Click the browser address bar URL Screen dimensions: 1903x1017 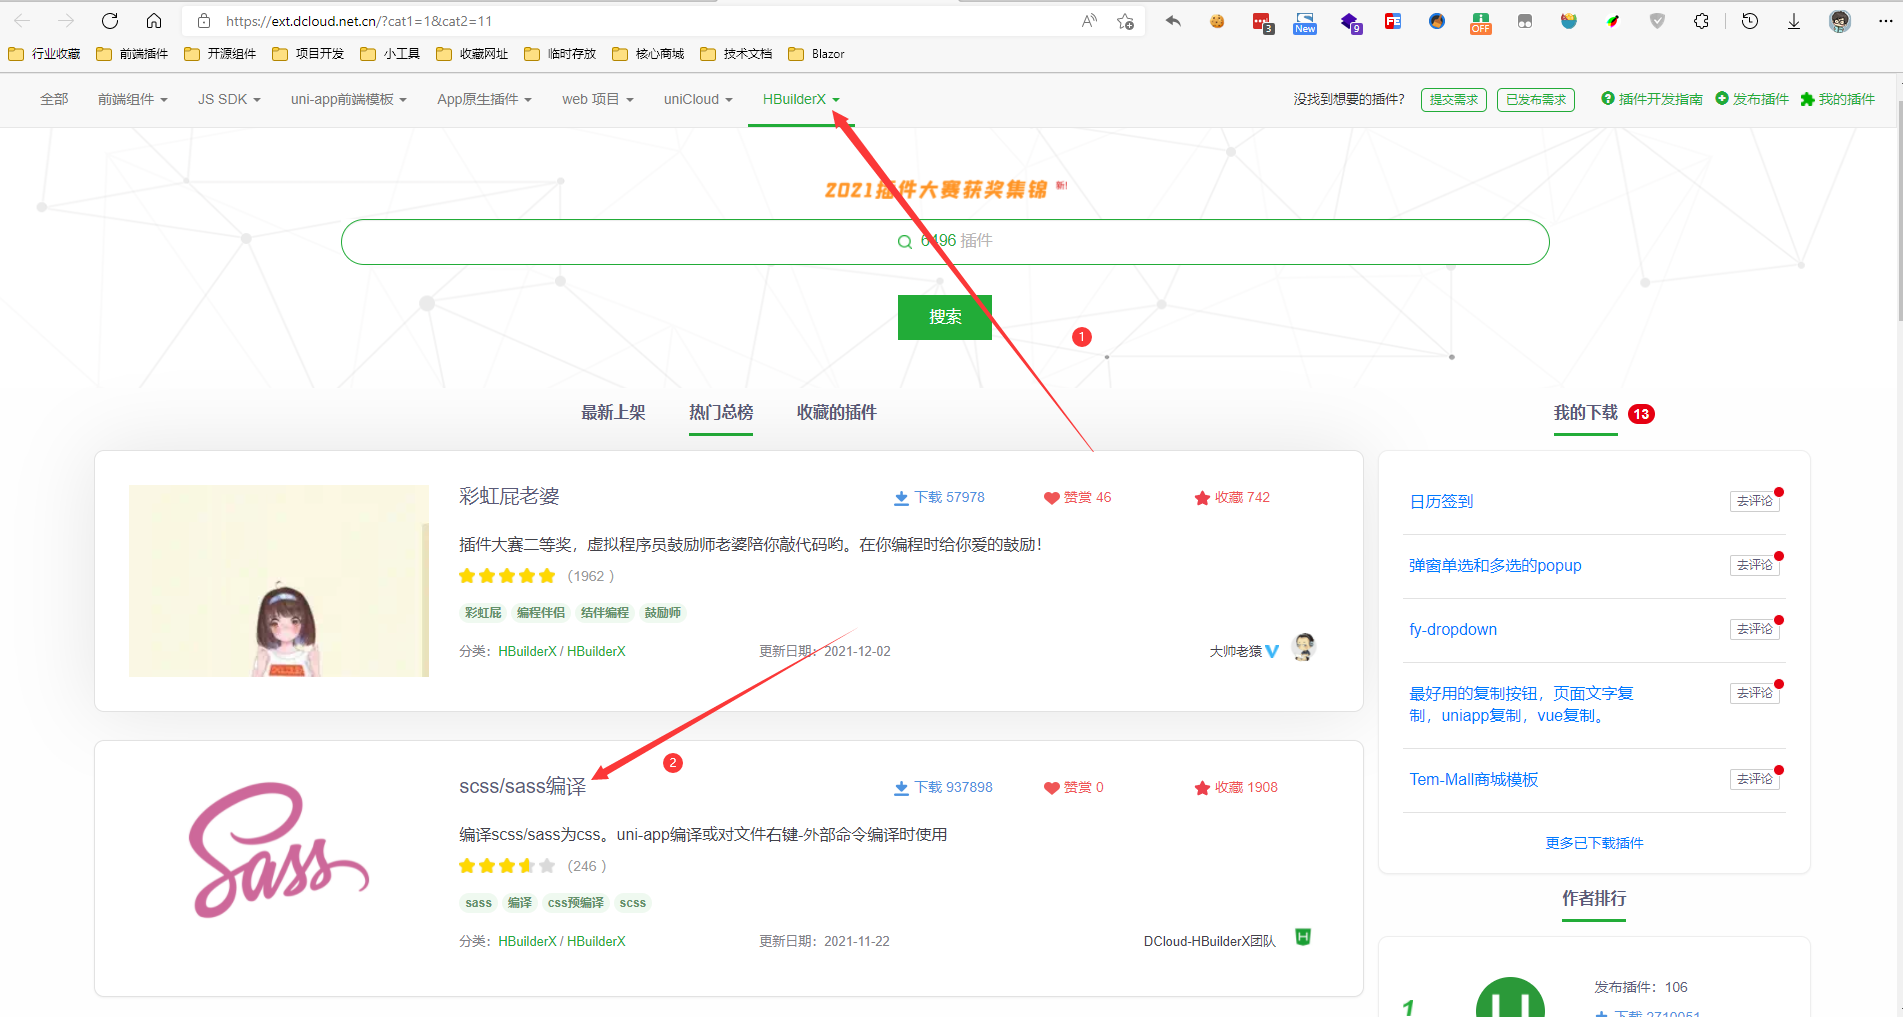[359, 21]
